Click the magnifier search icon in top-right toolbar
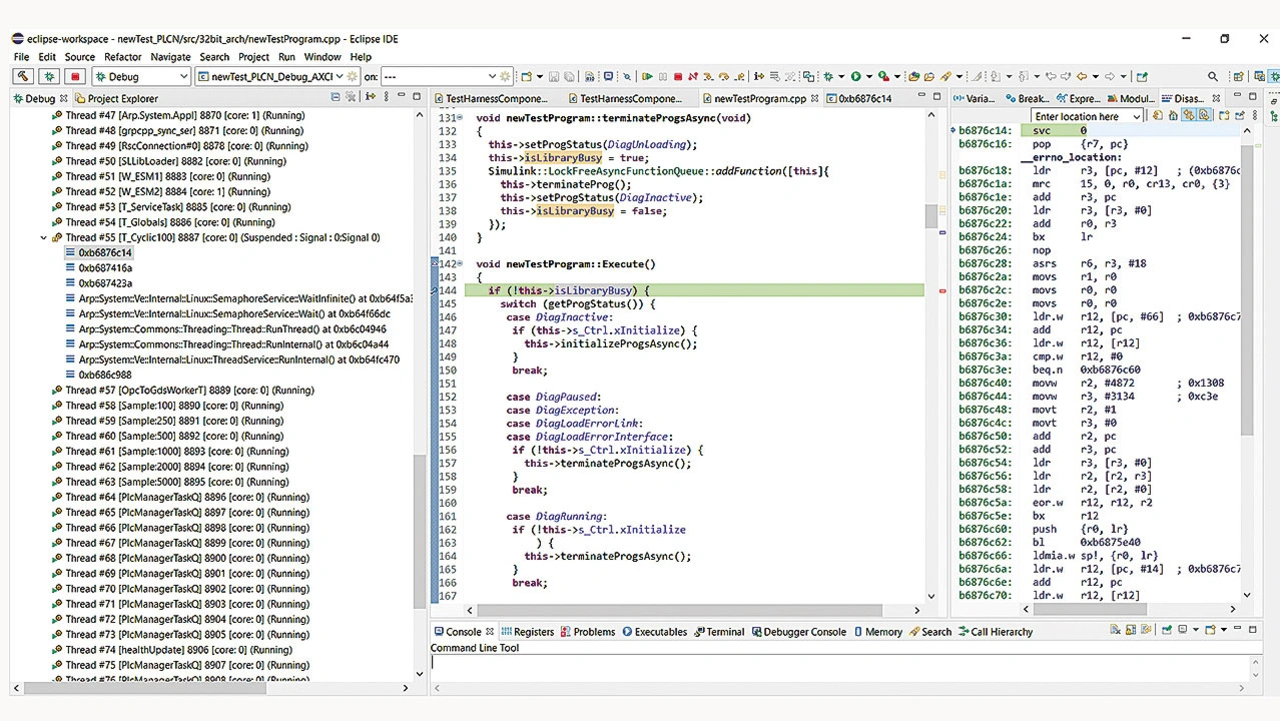 click(x=1213, y=76)
